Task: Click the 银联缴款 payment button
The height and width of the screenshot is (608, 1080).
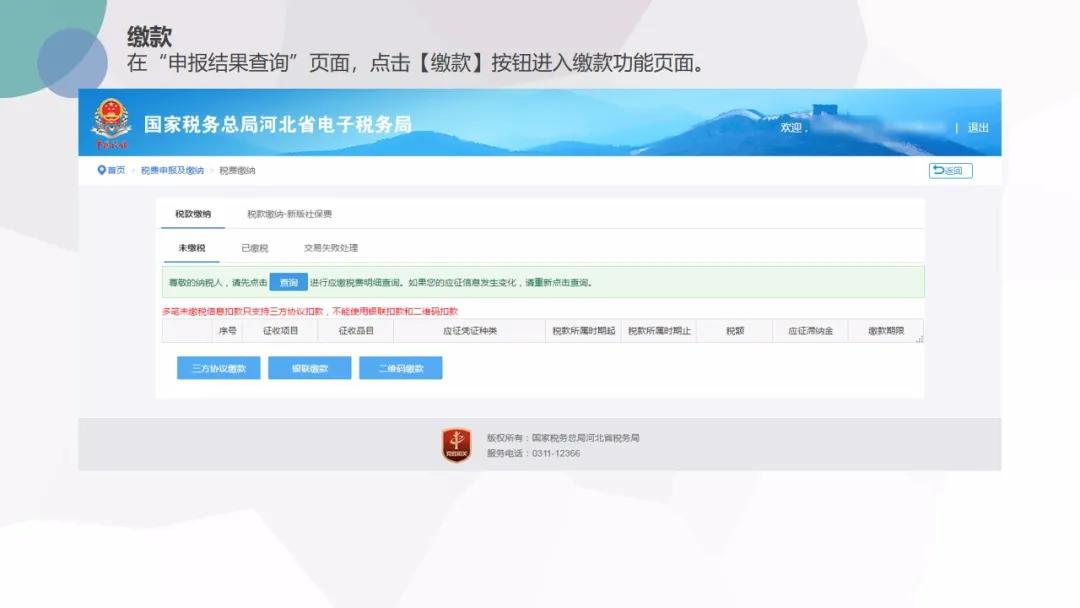Action: [309, 367]
